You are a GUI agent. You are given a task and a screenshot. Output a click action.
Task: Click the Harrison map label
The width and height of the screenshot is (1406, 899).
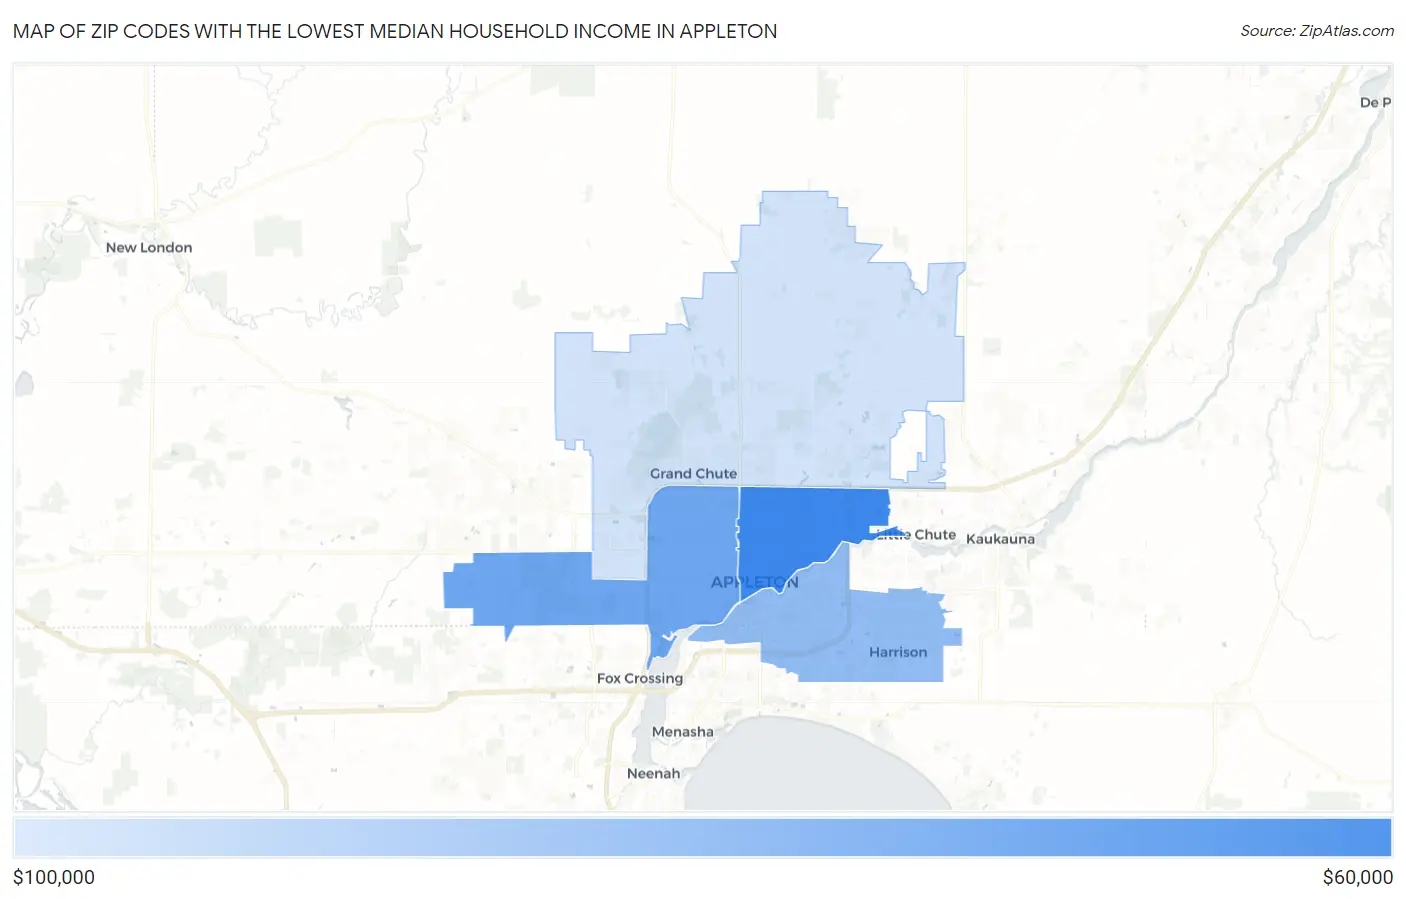pyautogui.click(x=898, y=652)
